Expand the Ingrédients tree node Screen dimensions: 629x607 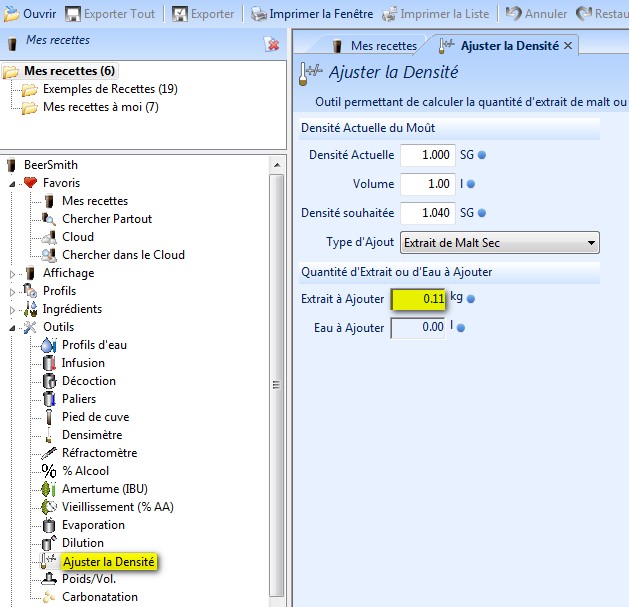tap(13, 309)
